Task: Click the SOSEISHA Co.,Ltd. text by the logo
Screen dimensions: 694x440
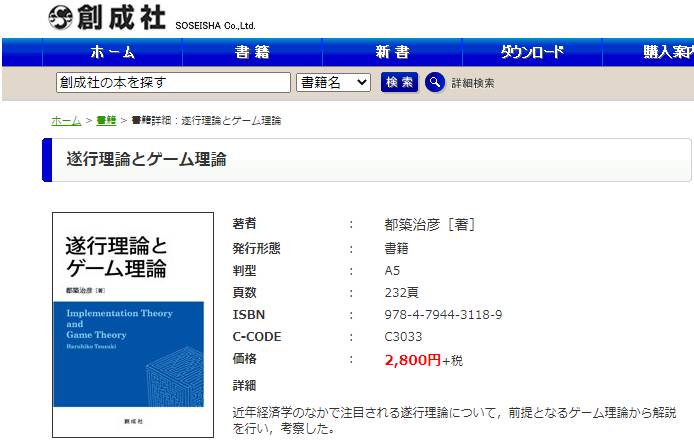Action: tap(215, 25)
